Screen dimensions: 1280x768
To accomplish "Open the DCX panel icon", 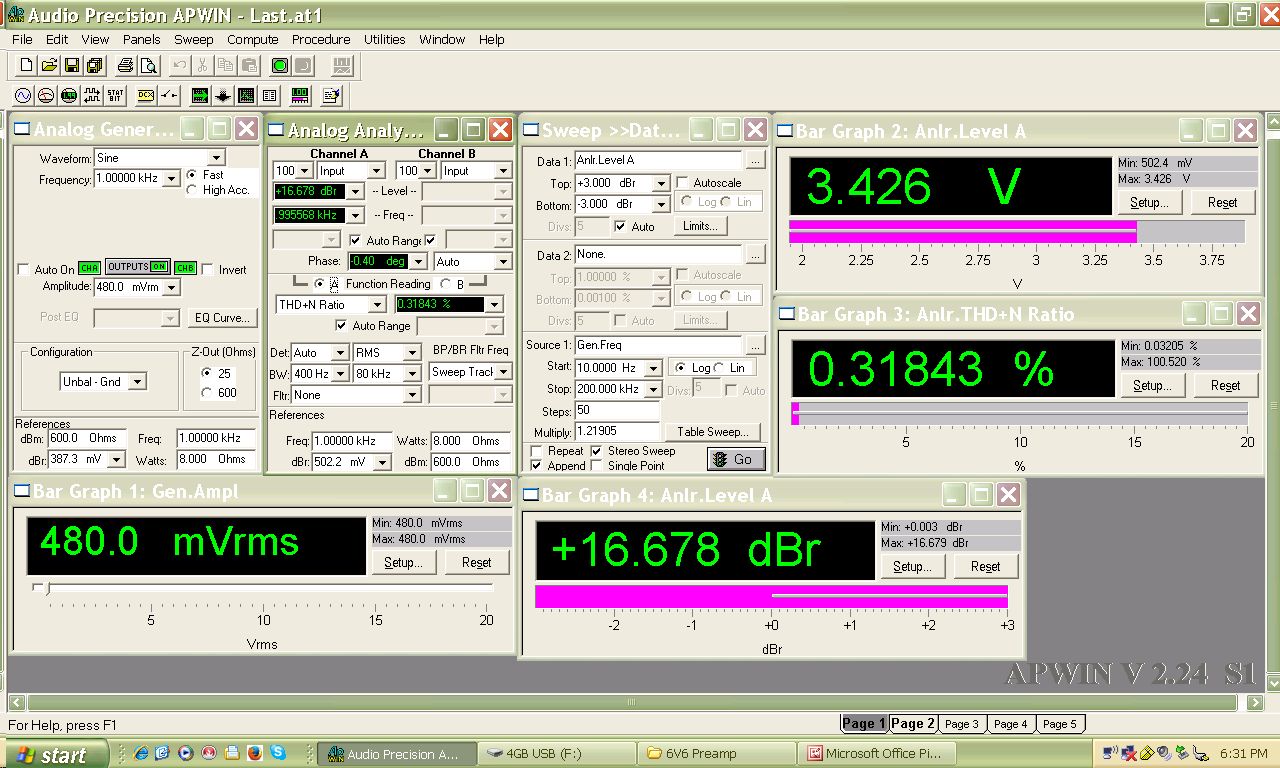I will pos(146,96).
